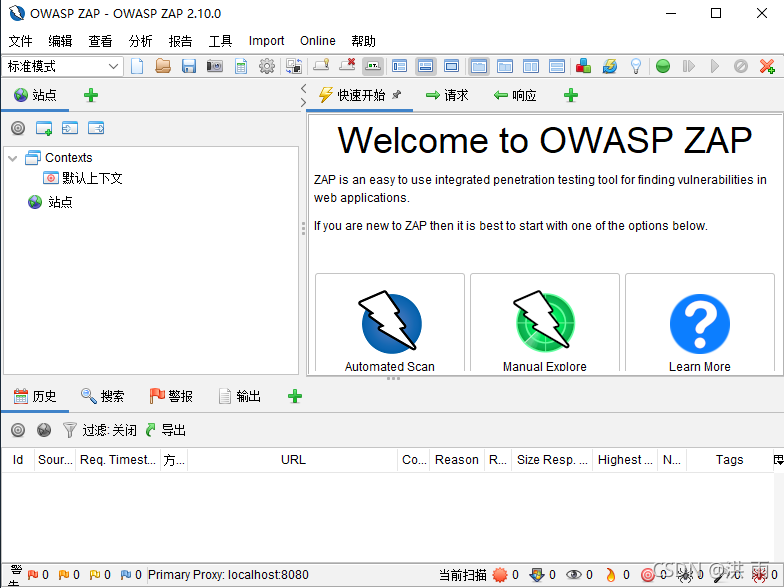Toggle break on all requests green circle

(663, 66)
